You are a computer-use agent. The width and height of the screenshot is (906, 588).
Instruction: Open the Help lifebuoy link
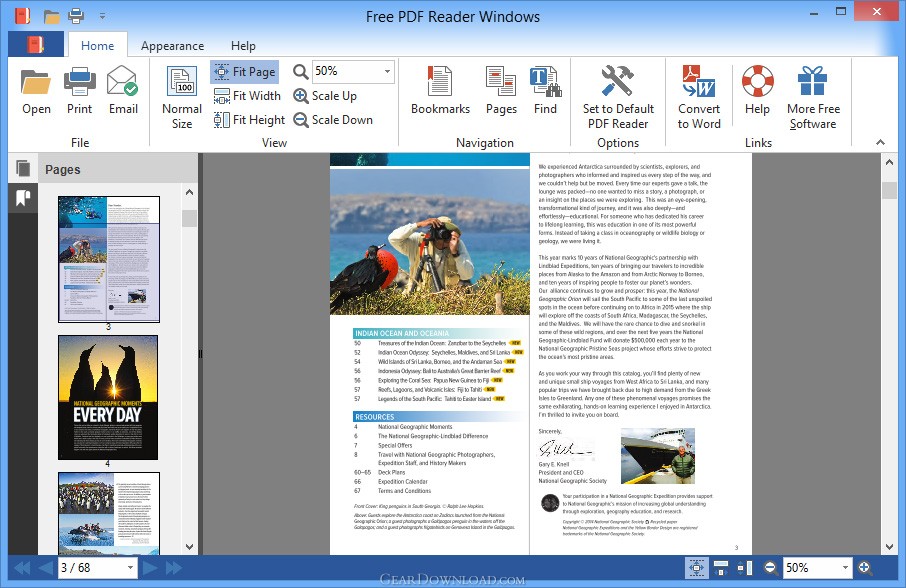tap(757, 91)
